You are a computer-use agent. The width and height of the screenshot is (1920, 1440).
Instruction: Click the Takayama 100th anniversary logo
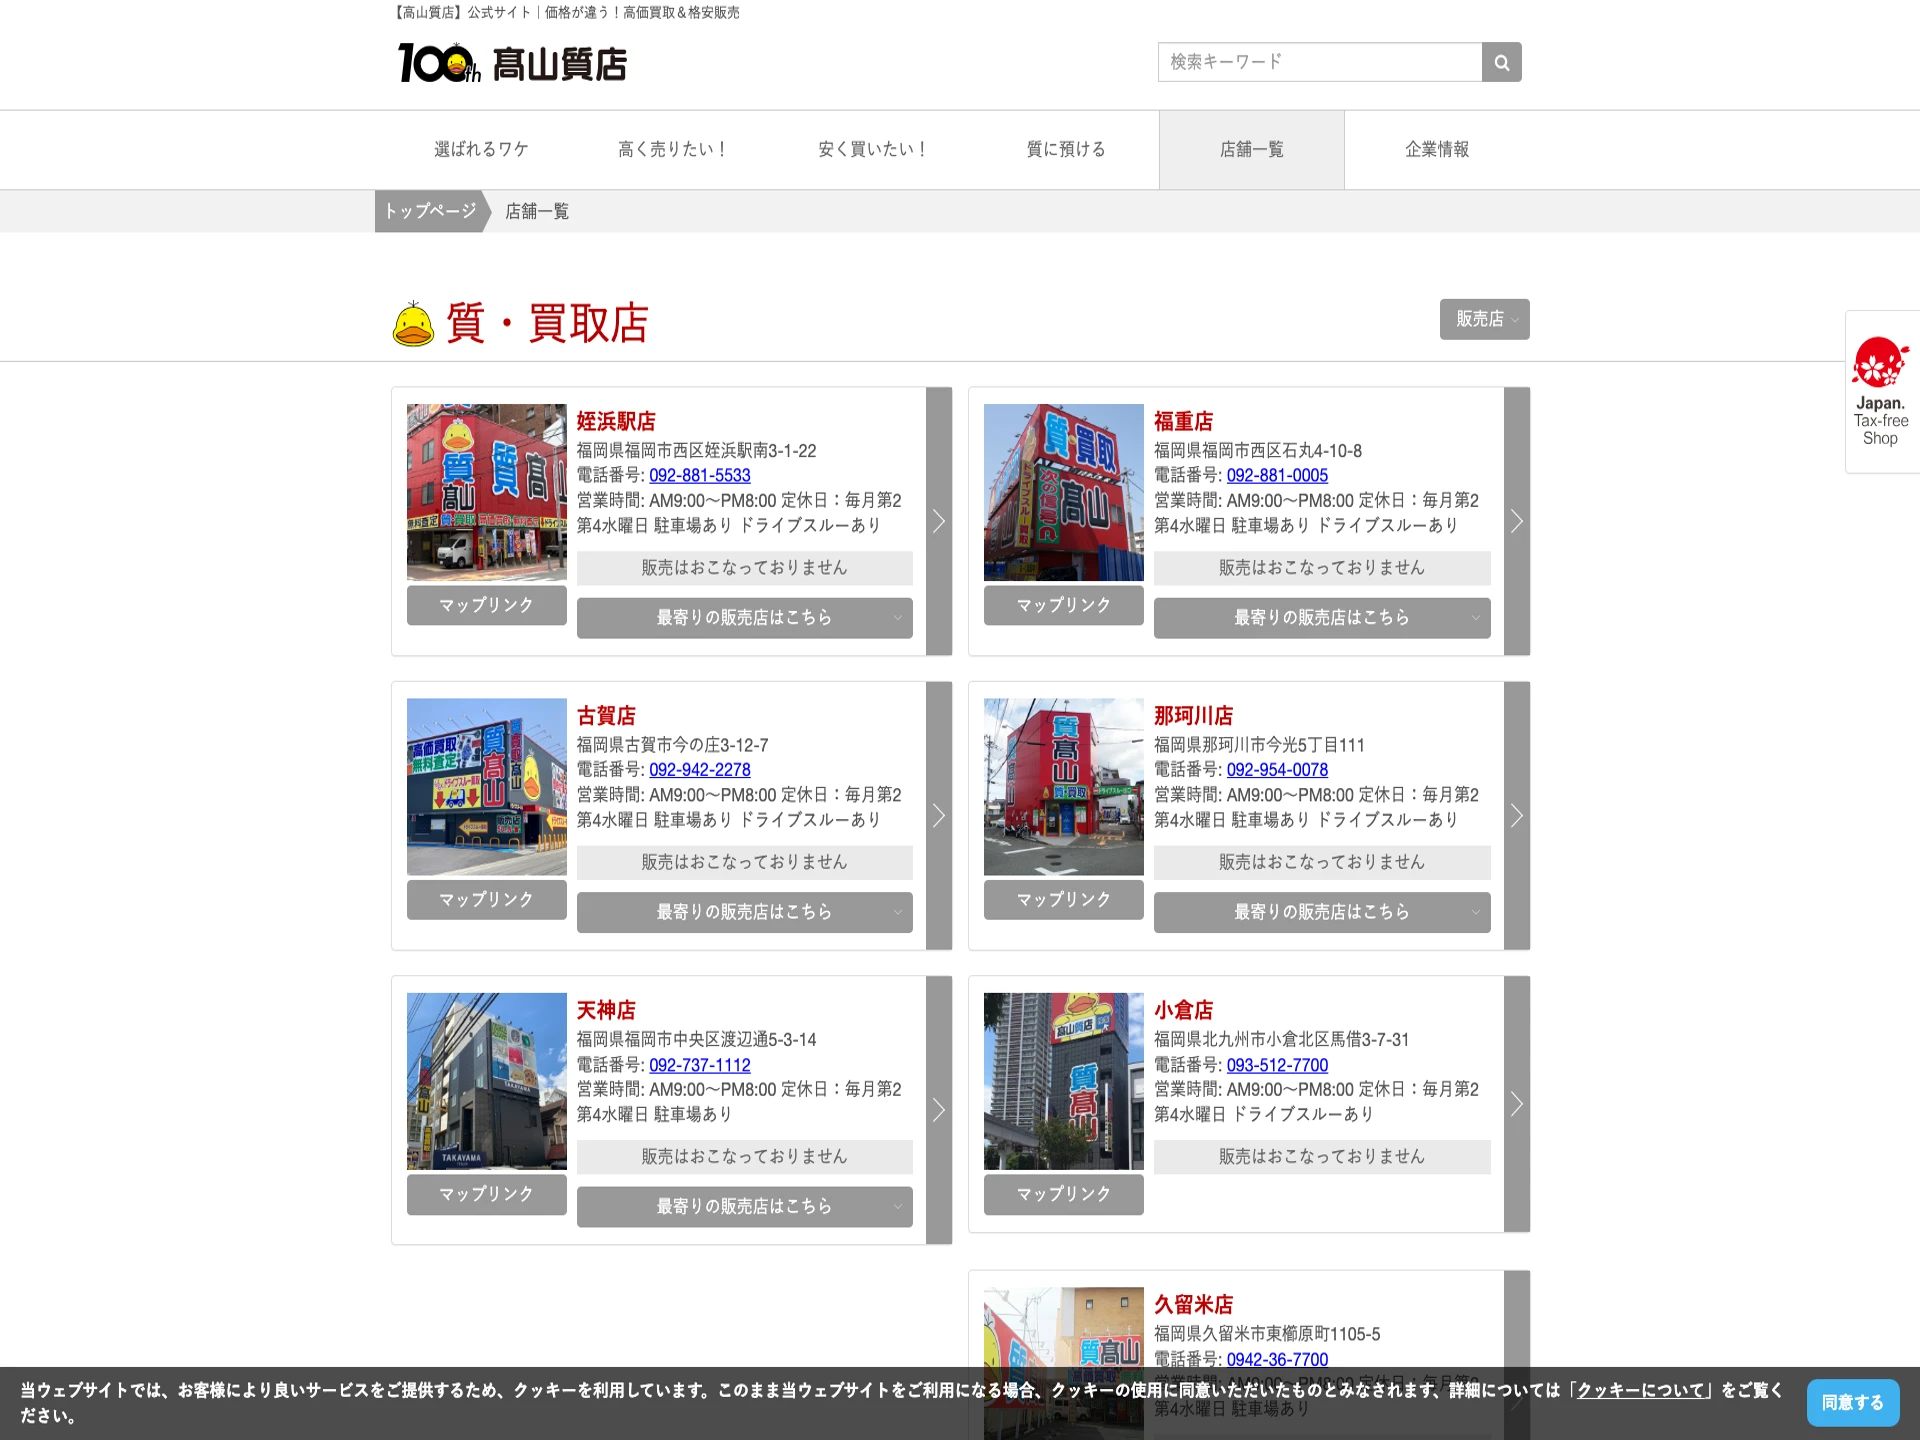pyautogui.click(x=512, y=63)
